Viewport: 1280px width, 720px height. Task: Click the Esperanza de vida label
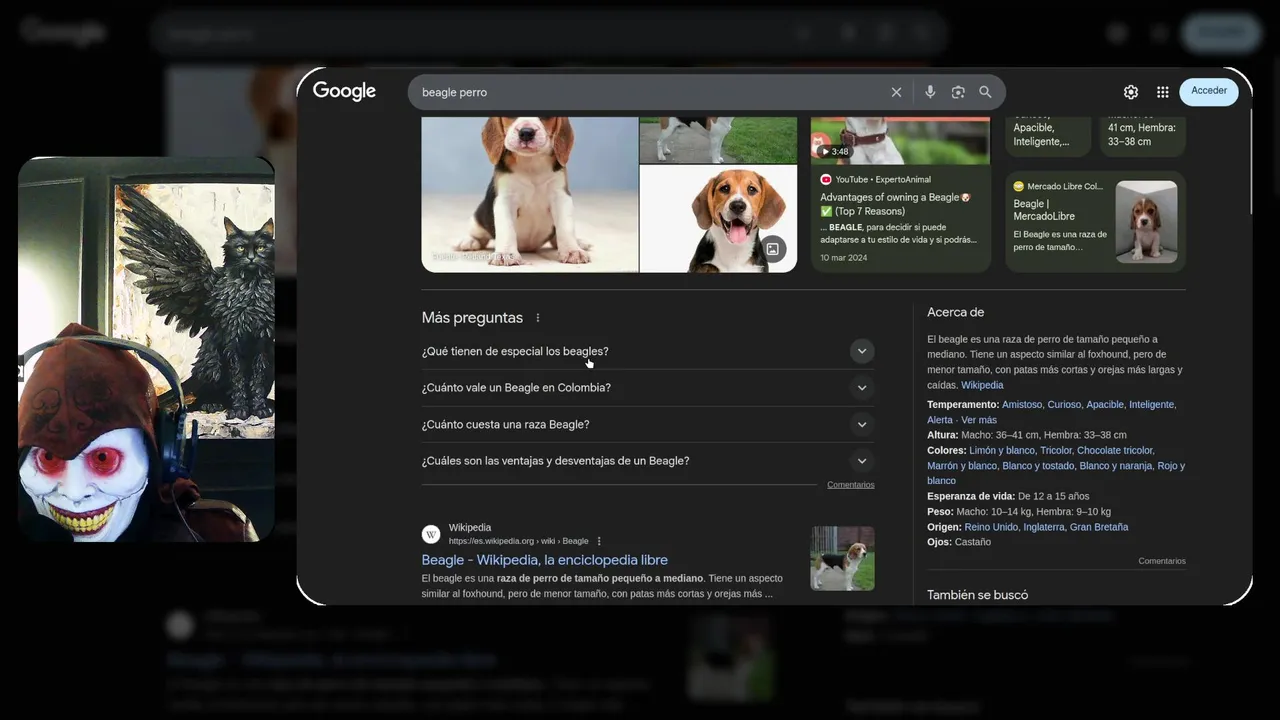[971, 496]
